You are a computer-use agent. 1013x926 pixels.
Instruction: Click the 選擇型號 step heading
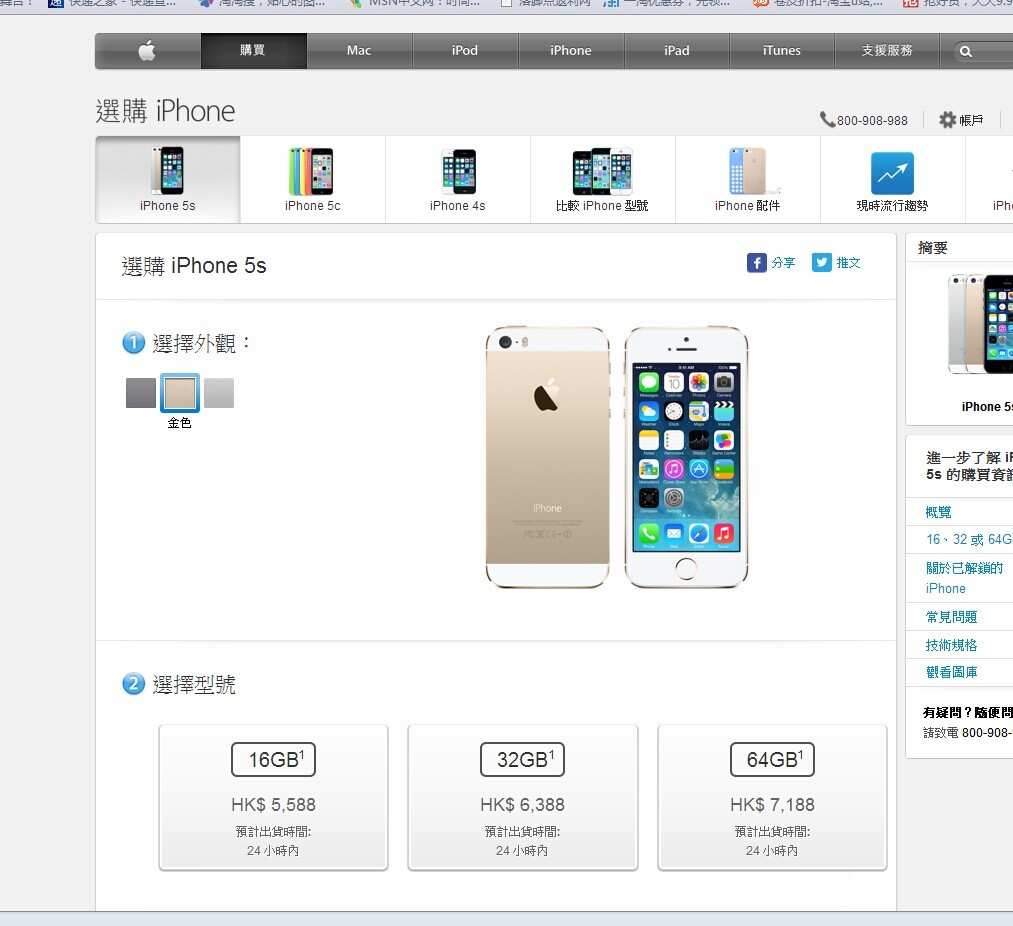click(194, 684)
